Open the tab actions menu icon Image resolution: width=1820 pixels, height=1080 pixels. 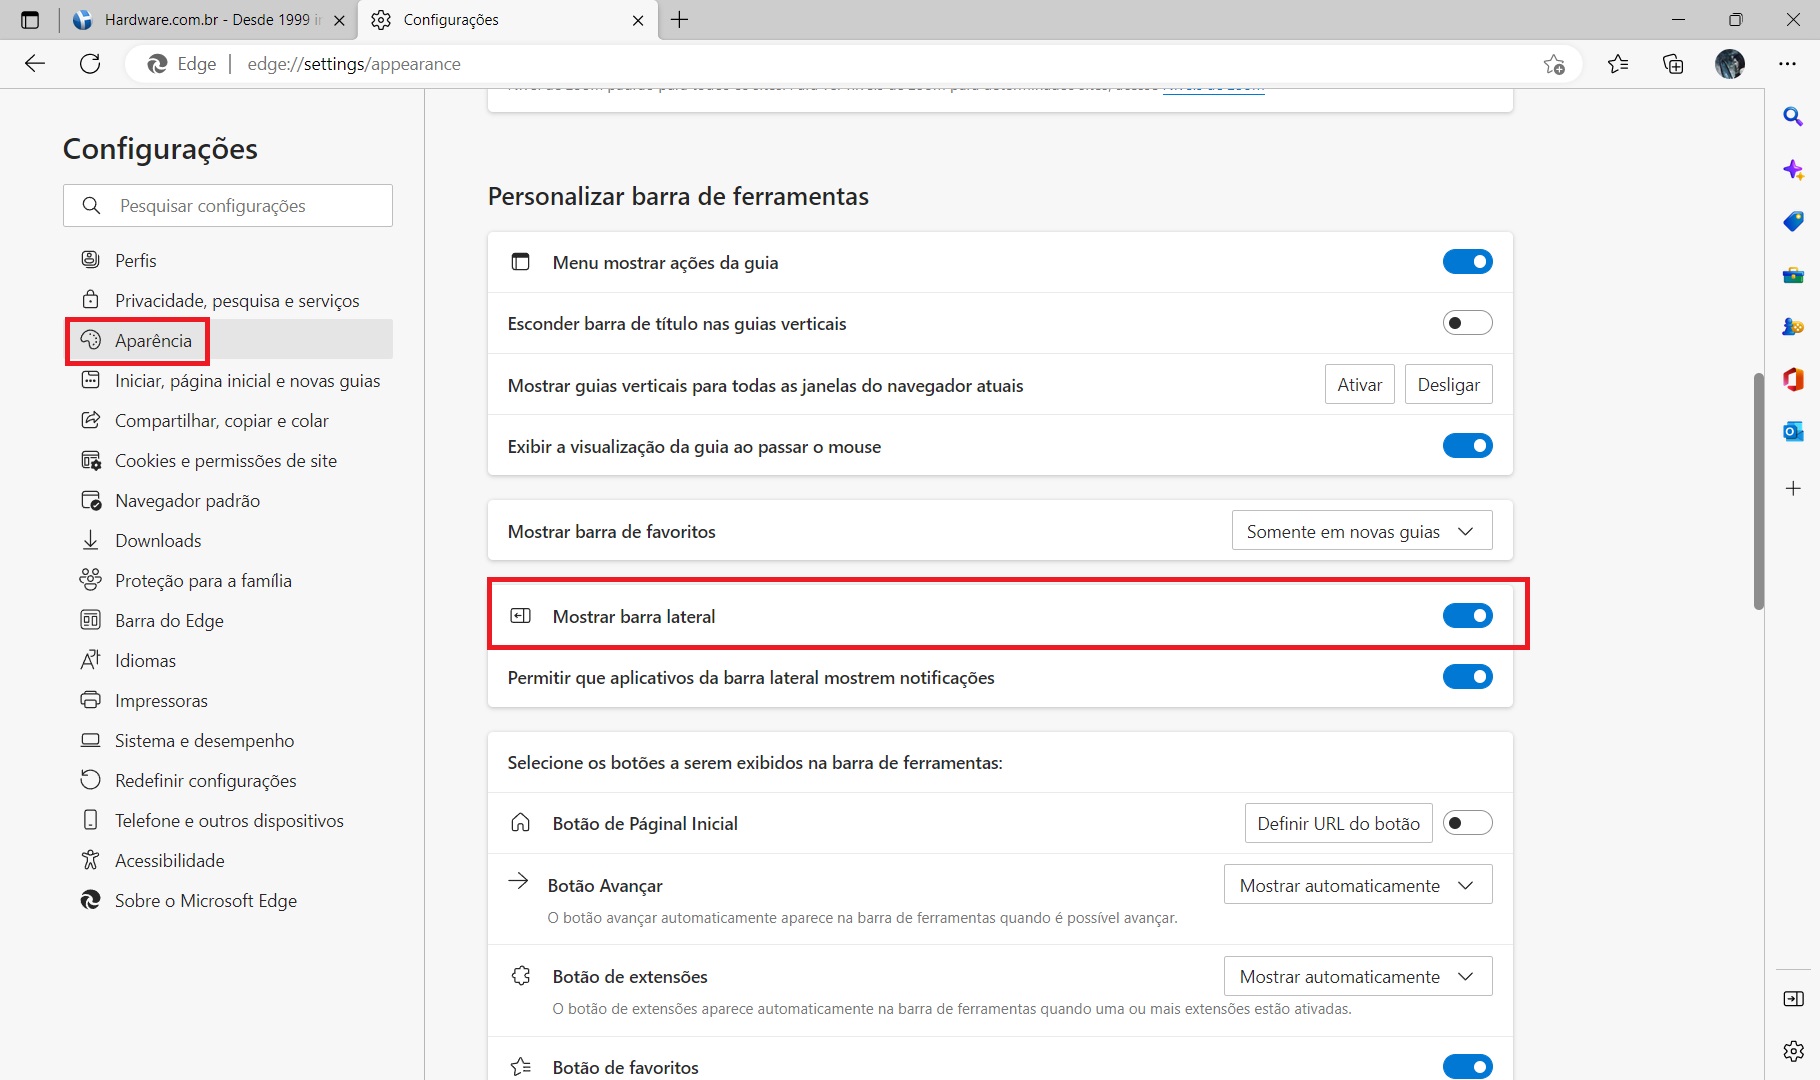tap(30, 20)
